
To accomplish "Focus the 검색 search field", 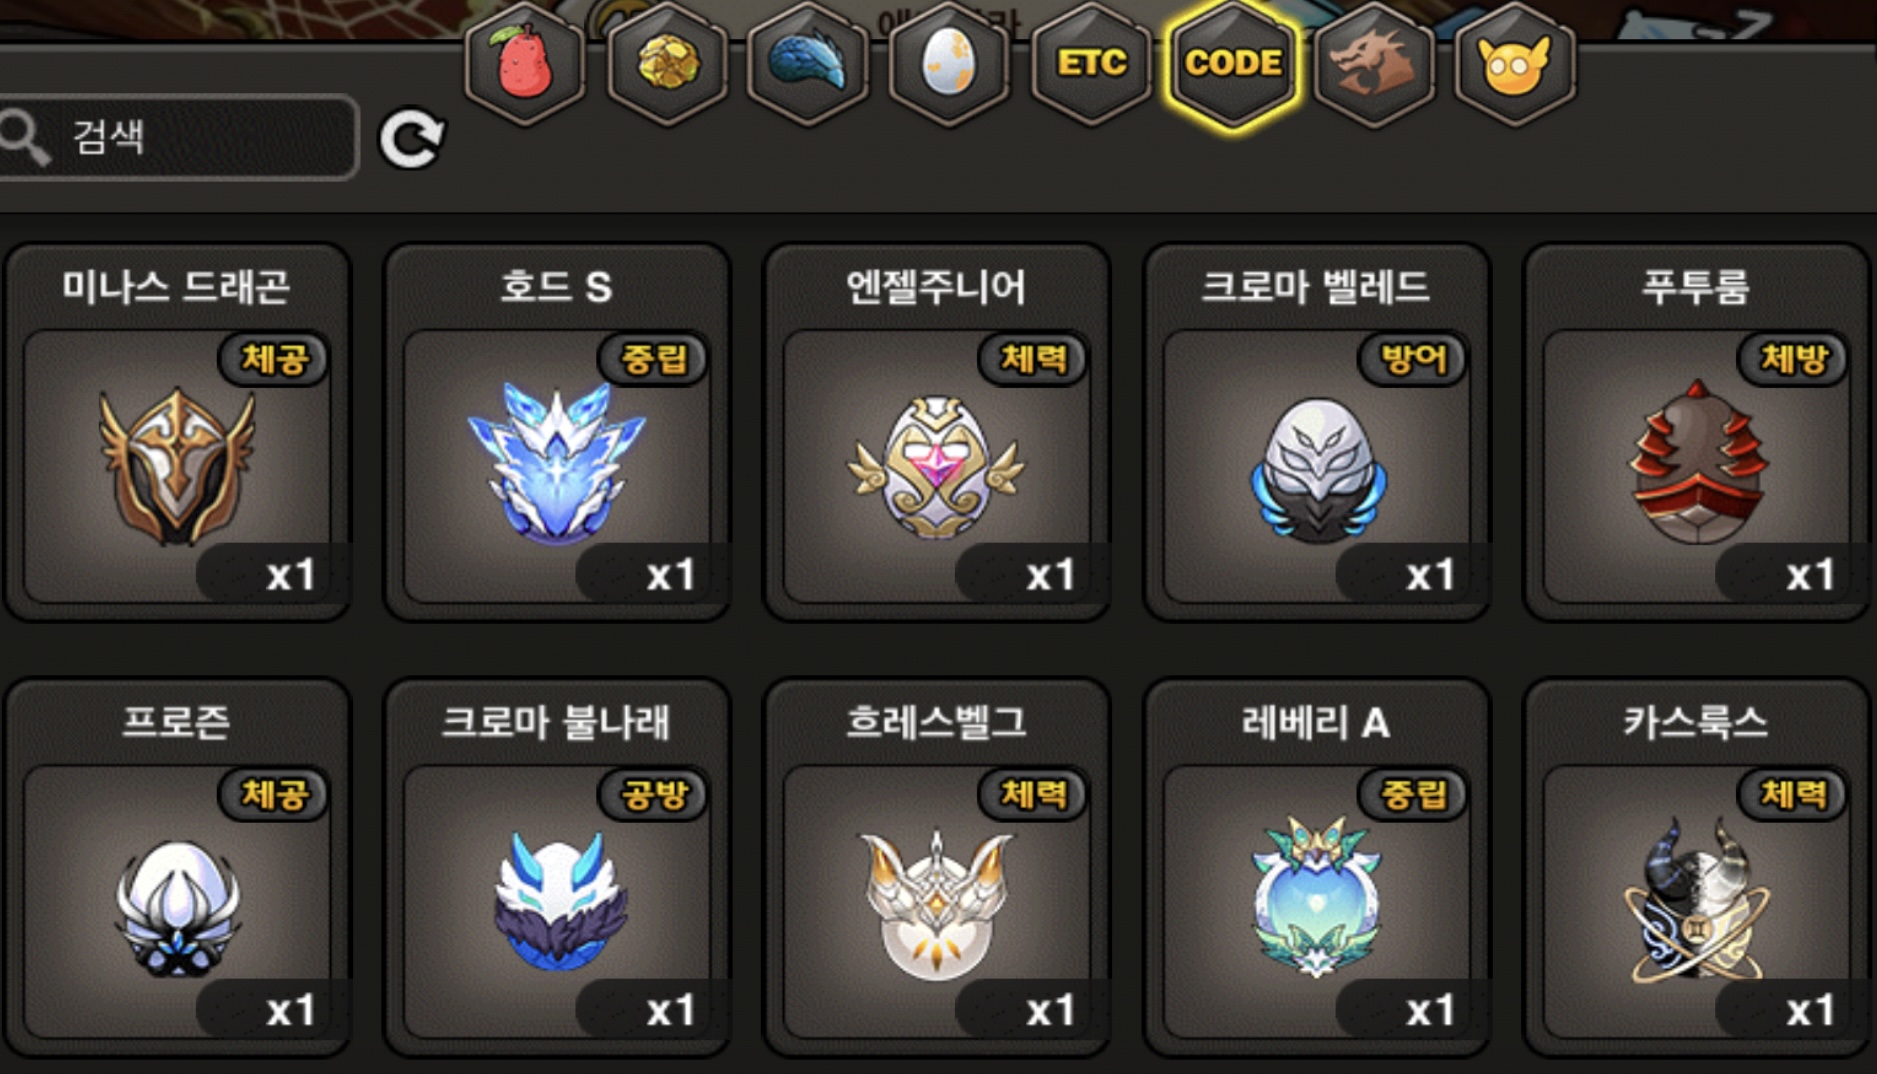I will pyautogui.click(x=176, y=137).
